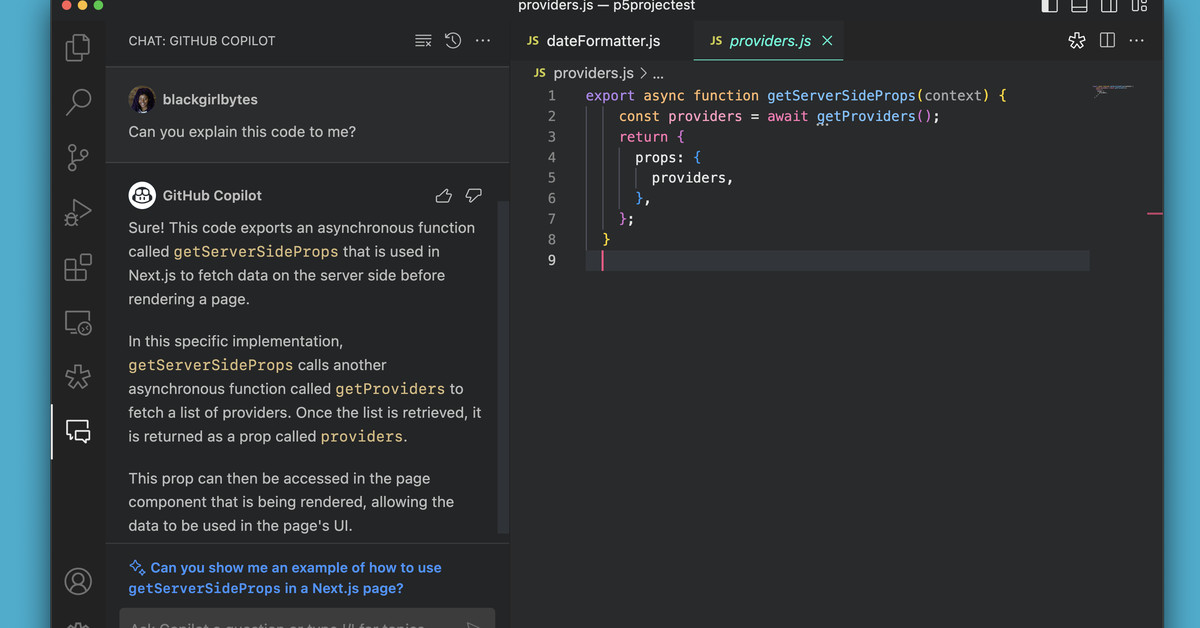Give a thumbs up on Copilot's response
This screenshot has width=1200, height=628.
(x=443, y=196)
